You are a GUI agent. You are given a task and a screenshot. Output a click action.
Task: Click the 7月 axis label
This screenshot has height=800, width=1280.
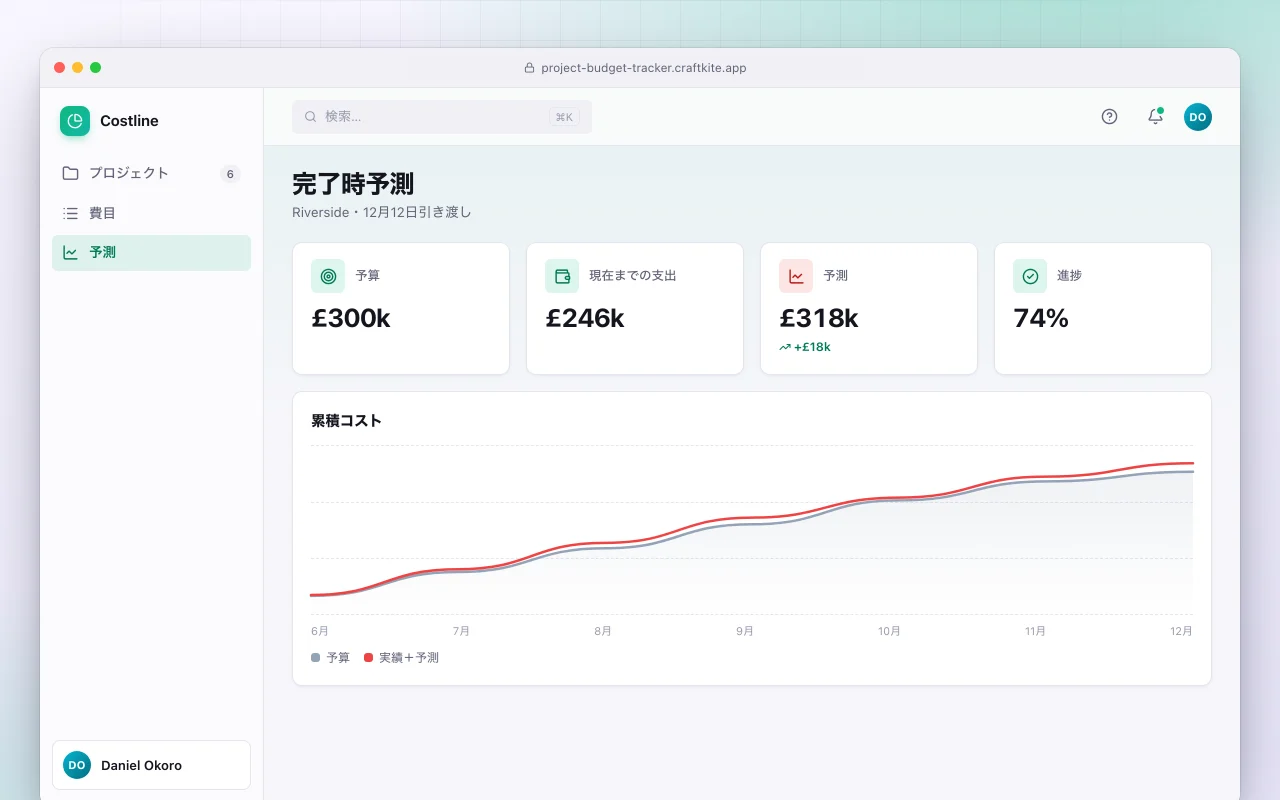(x=461, y=631)
